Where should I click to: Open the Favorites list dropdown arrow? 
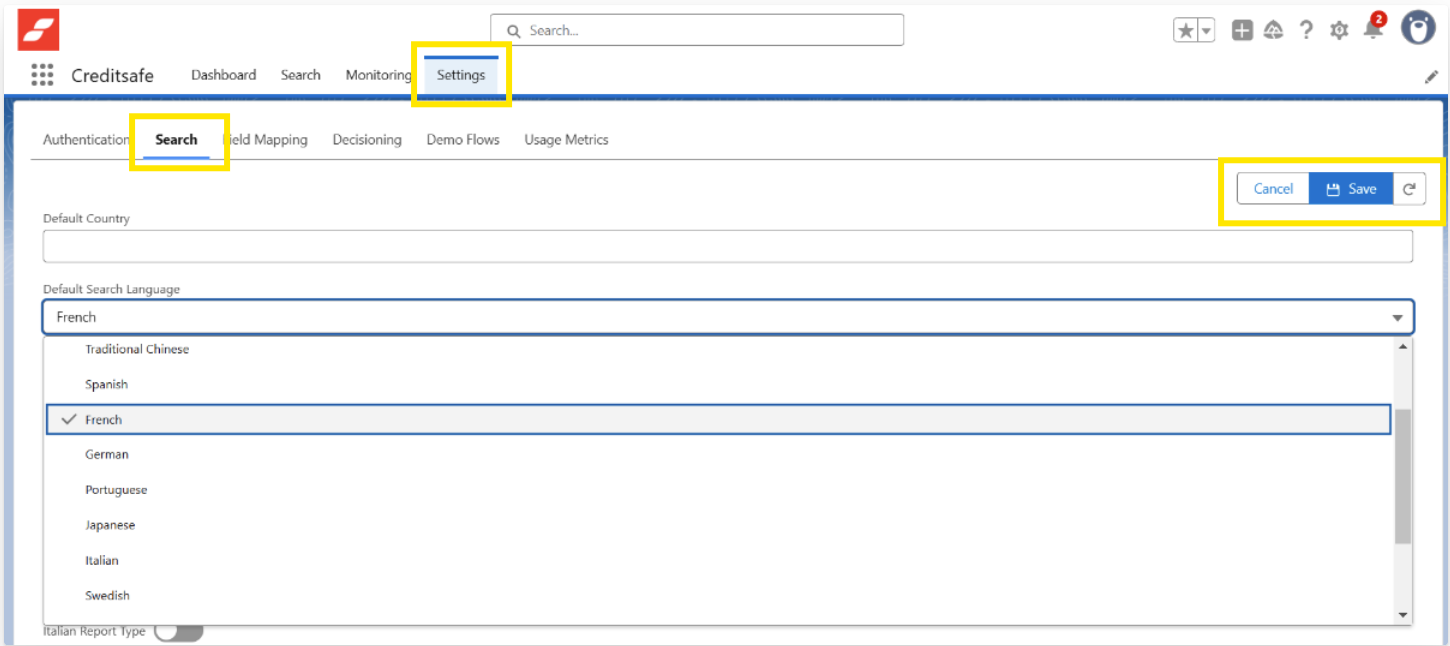coord(1206,30)
